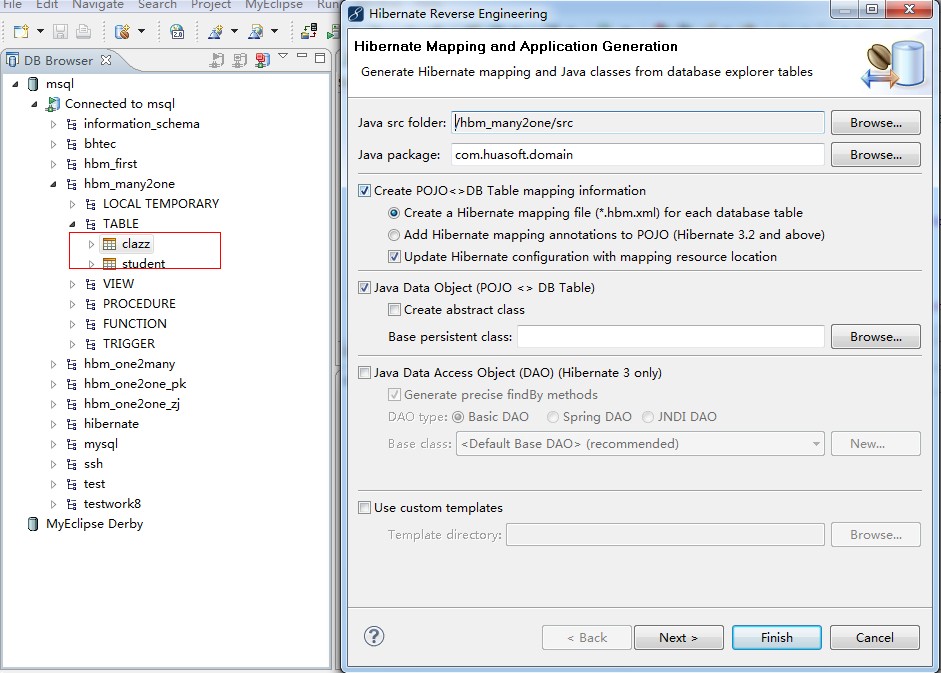Click the deploy-to-server toolbar icon
Image resolution: width=941 pixels, height=673 pixels.
309,31
